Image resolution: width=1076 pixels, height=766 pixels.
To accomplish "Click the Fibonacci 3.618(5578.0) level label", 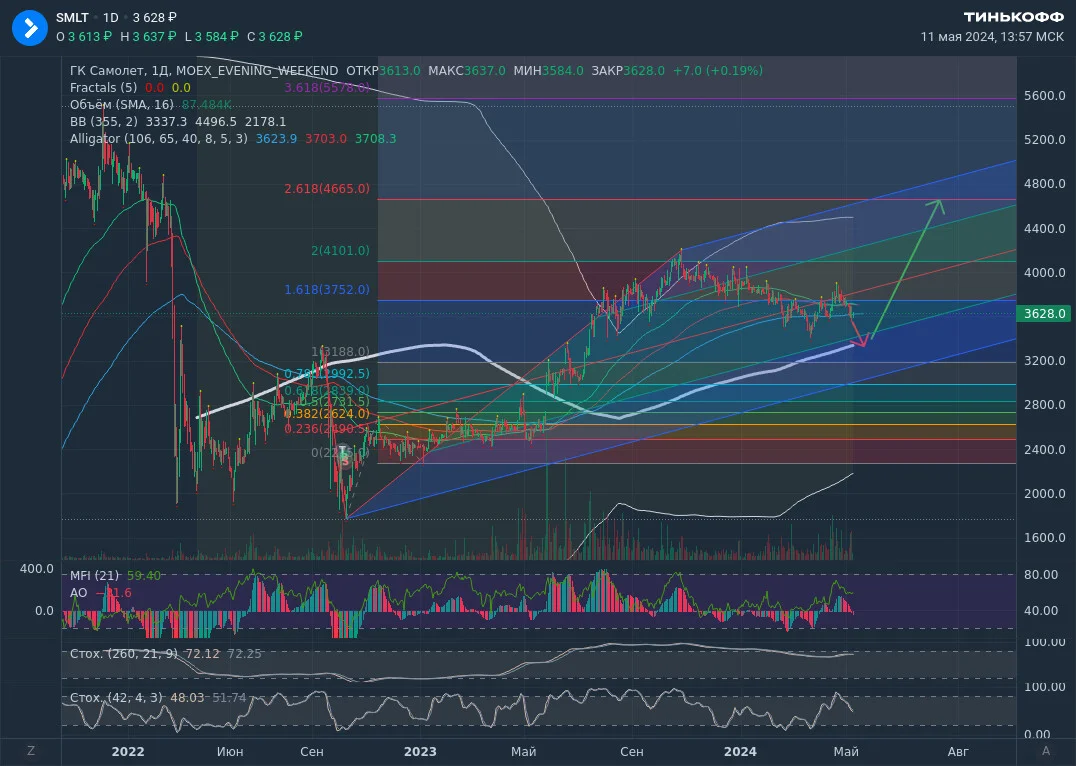I will (327, 88).
